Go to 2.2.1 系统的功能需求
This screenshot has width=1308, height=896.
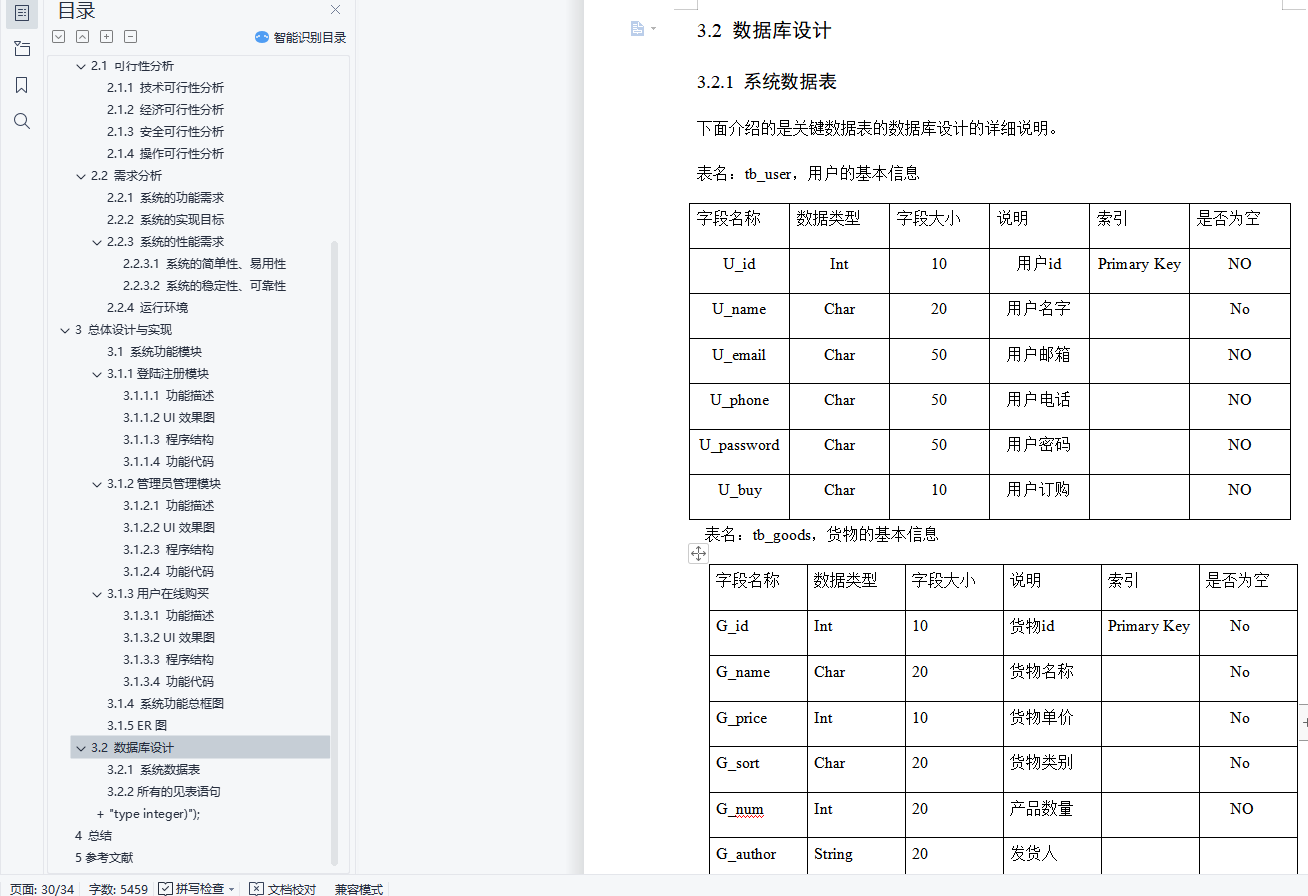click(165, 198)
